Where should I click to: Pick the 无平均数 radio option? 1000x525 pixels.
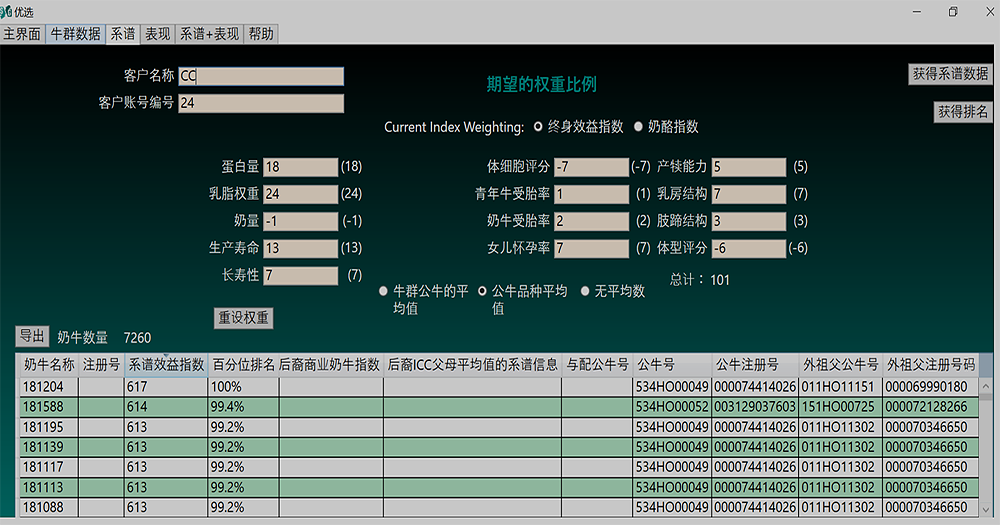tap(586, 291)
